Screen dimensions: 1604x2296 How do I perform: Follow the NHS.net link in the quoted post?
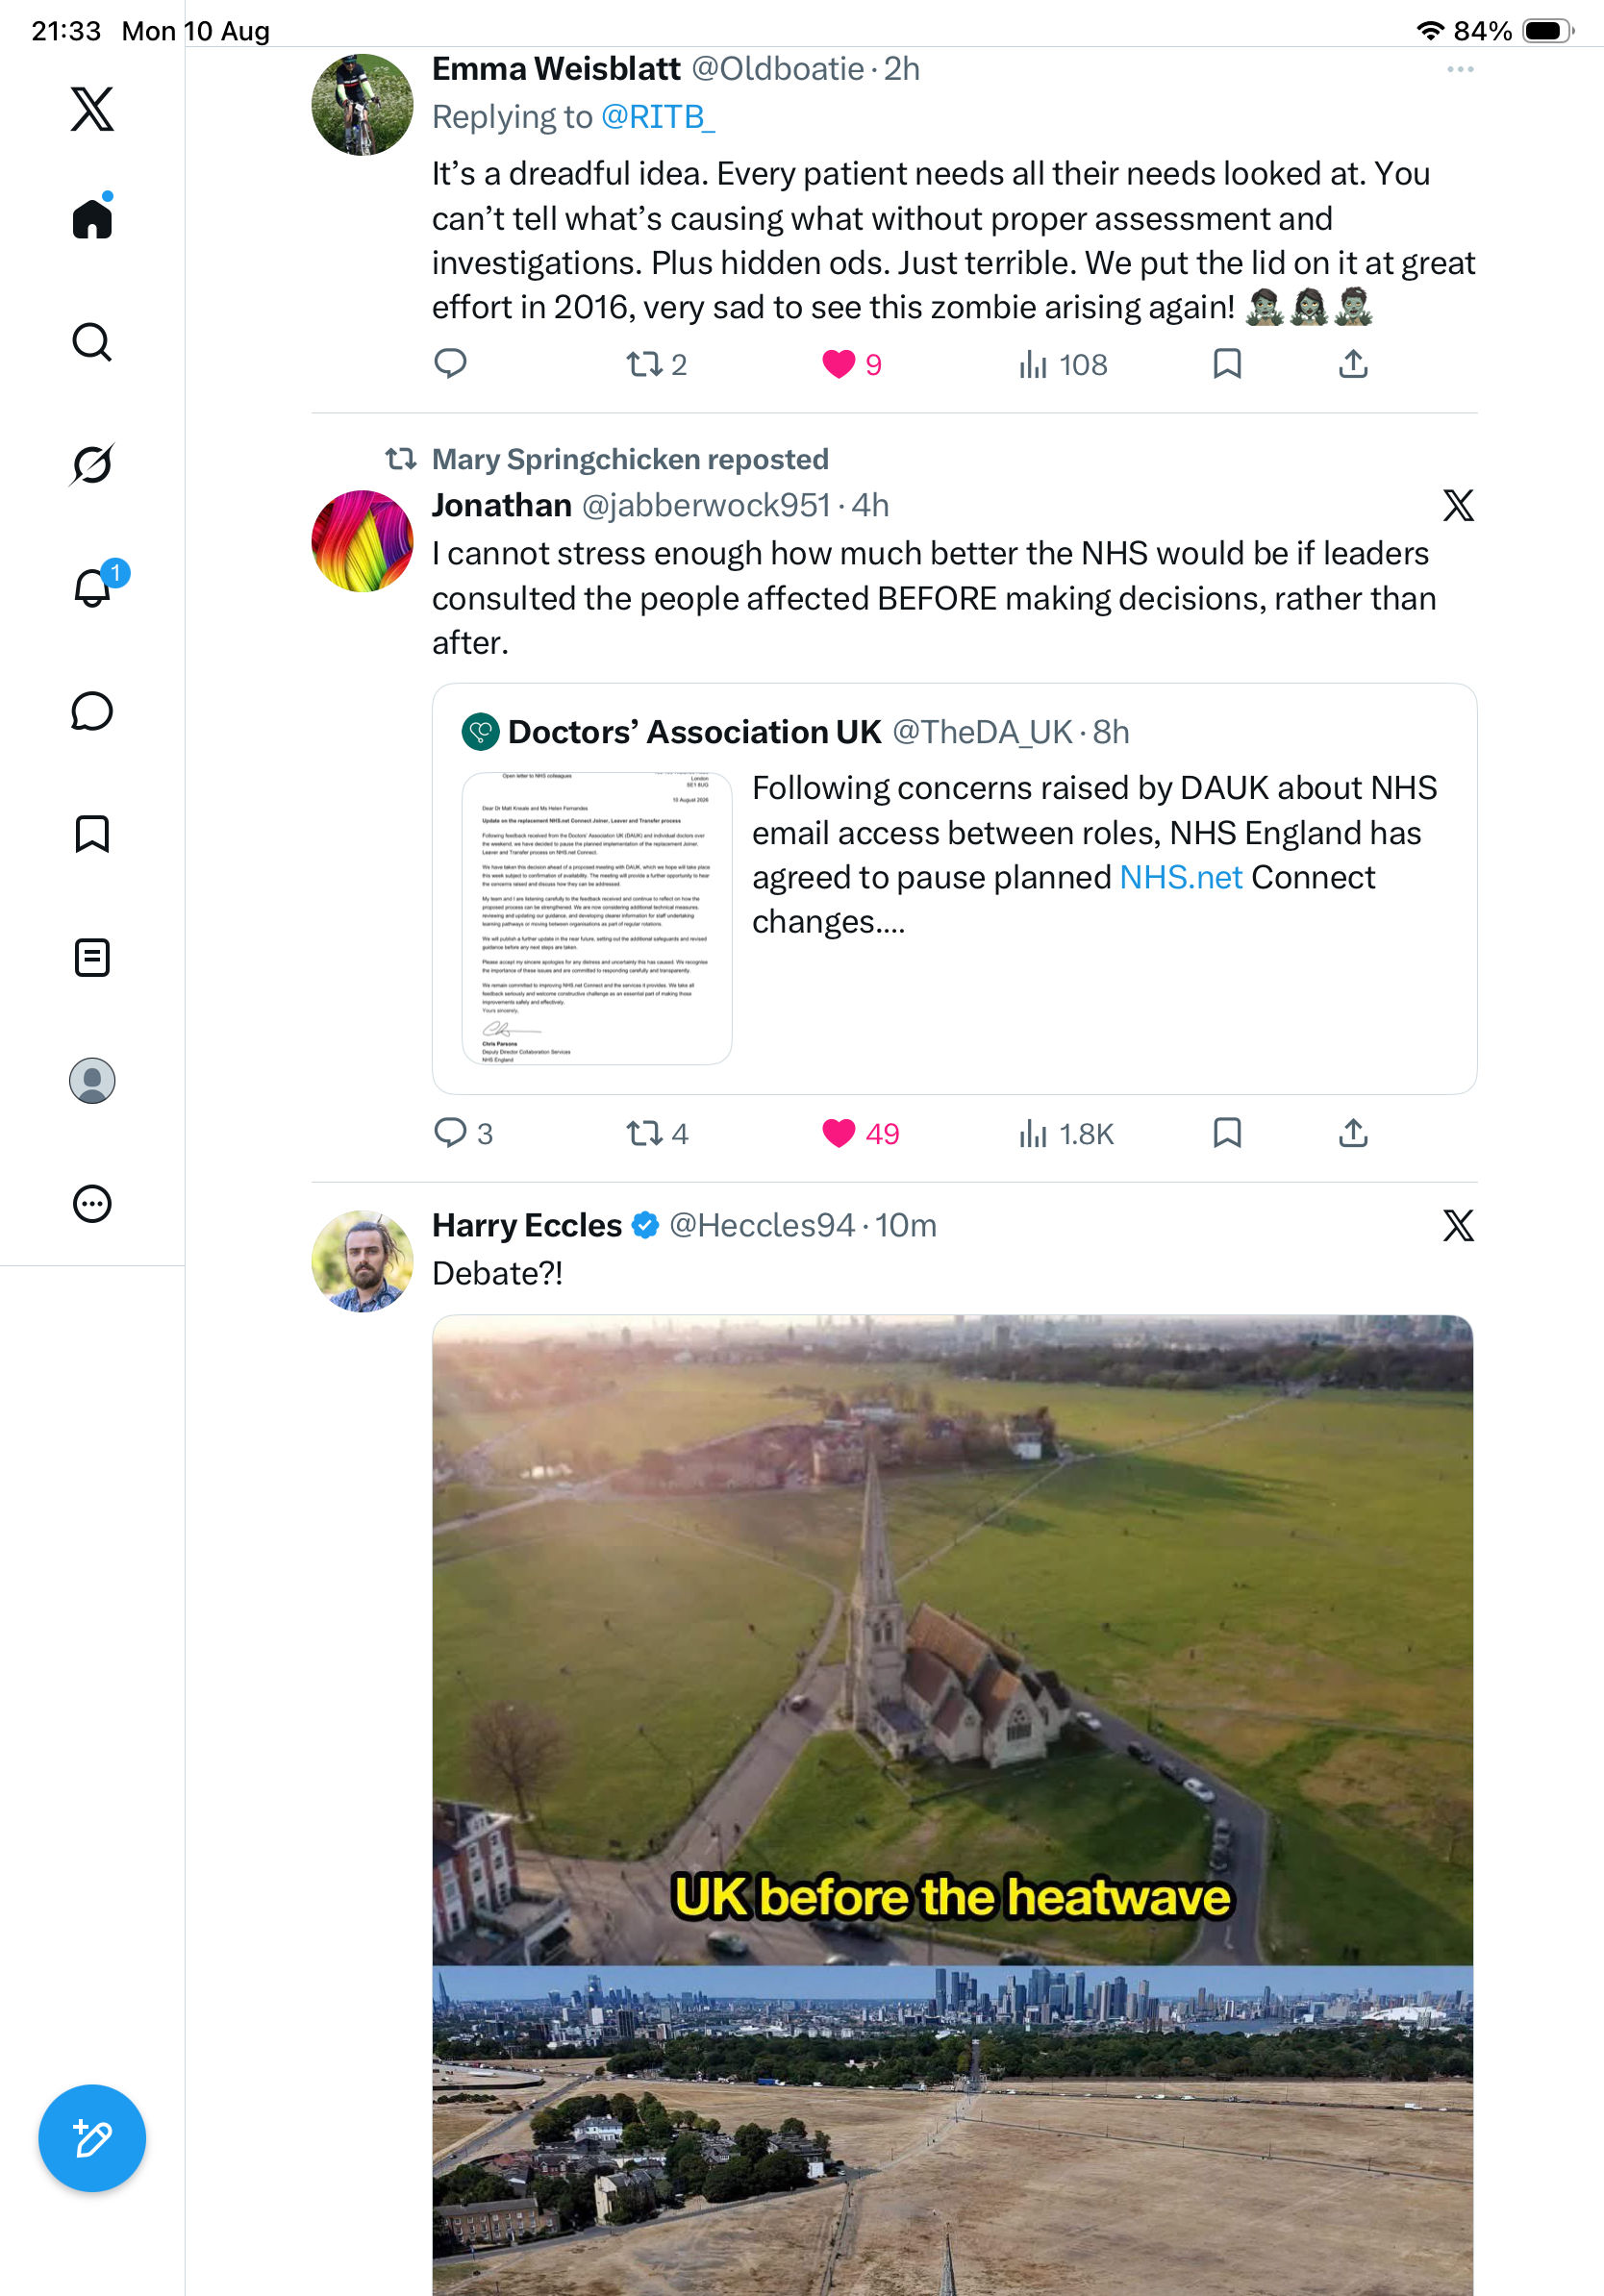pyautogui.click(x=1180, y=877)
